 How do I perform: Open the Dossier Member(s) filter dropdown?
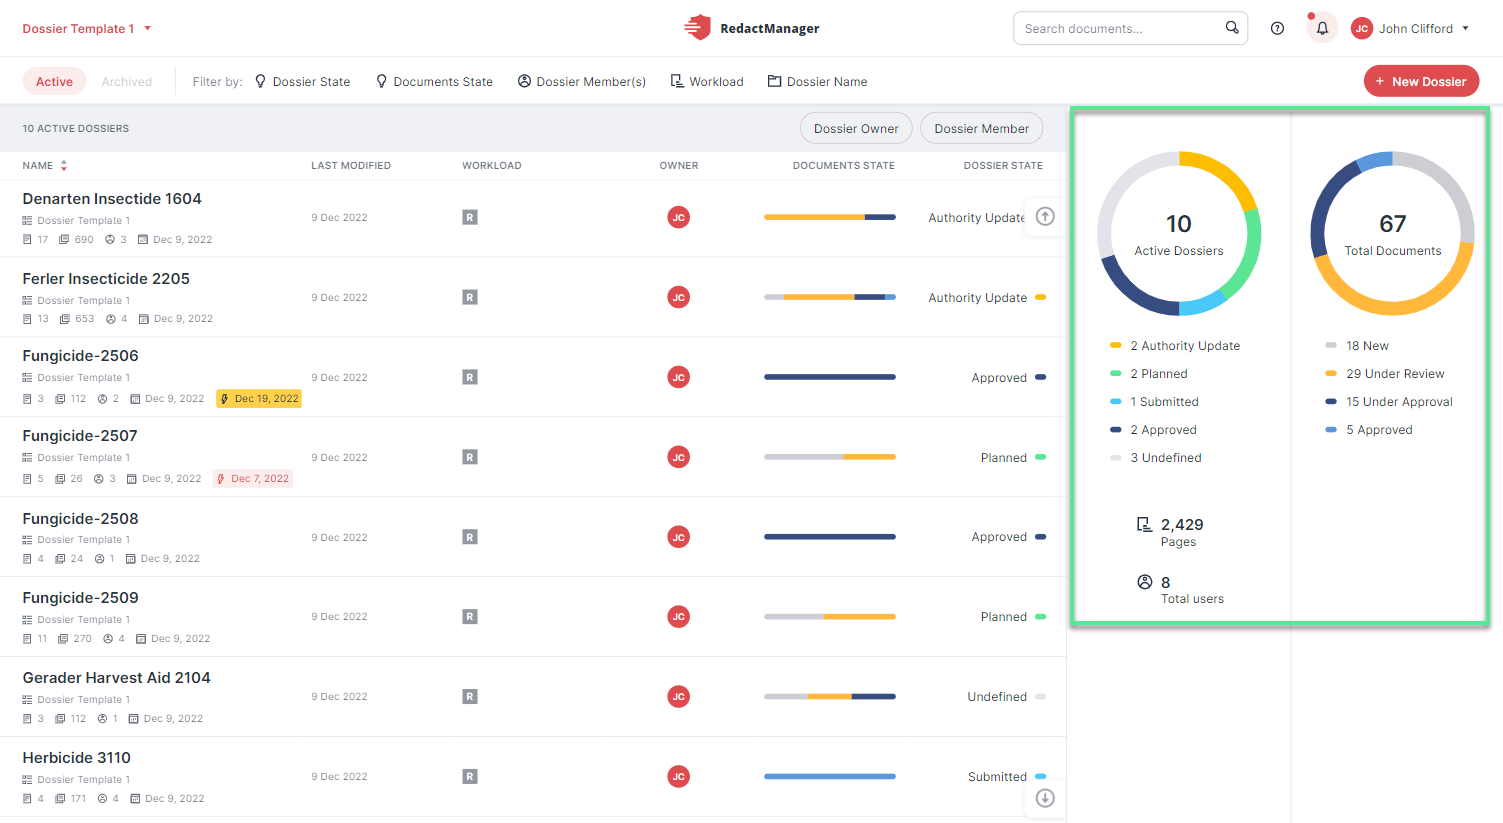click(x=581, y=81)
